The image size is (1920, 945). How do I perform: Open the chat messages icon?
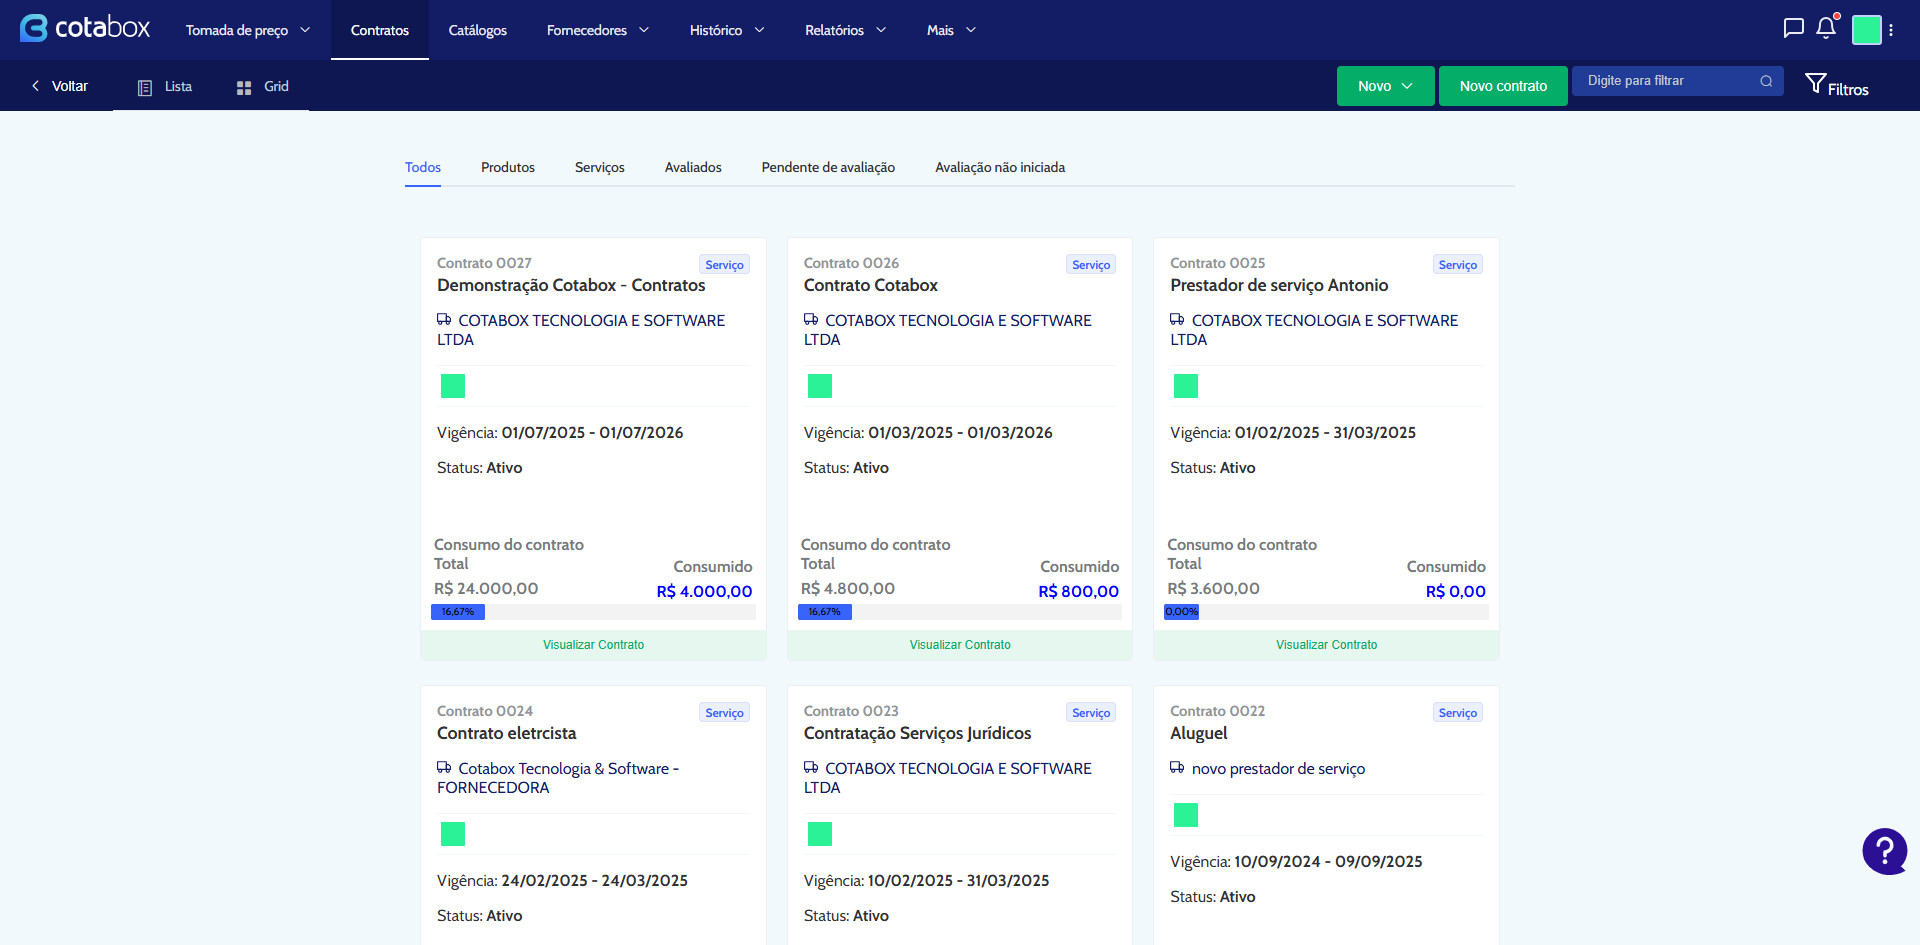(1794, 28)
